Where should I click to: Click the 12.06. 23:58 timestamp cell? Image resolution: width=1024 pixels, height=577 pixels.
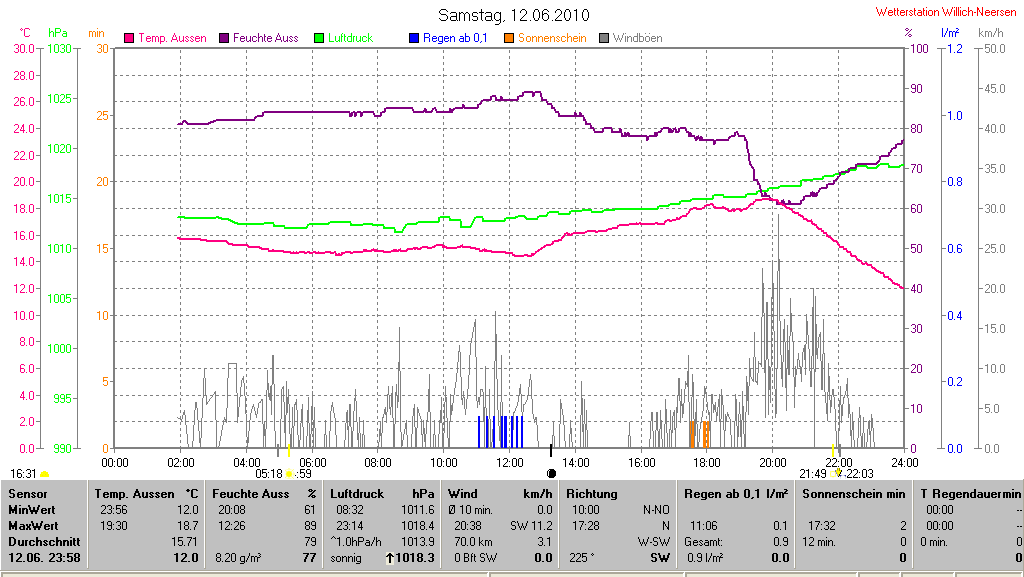click(44, 558)
